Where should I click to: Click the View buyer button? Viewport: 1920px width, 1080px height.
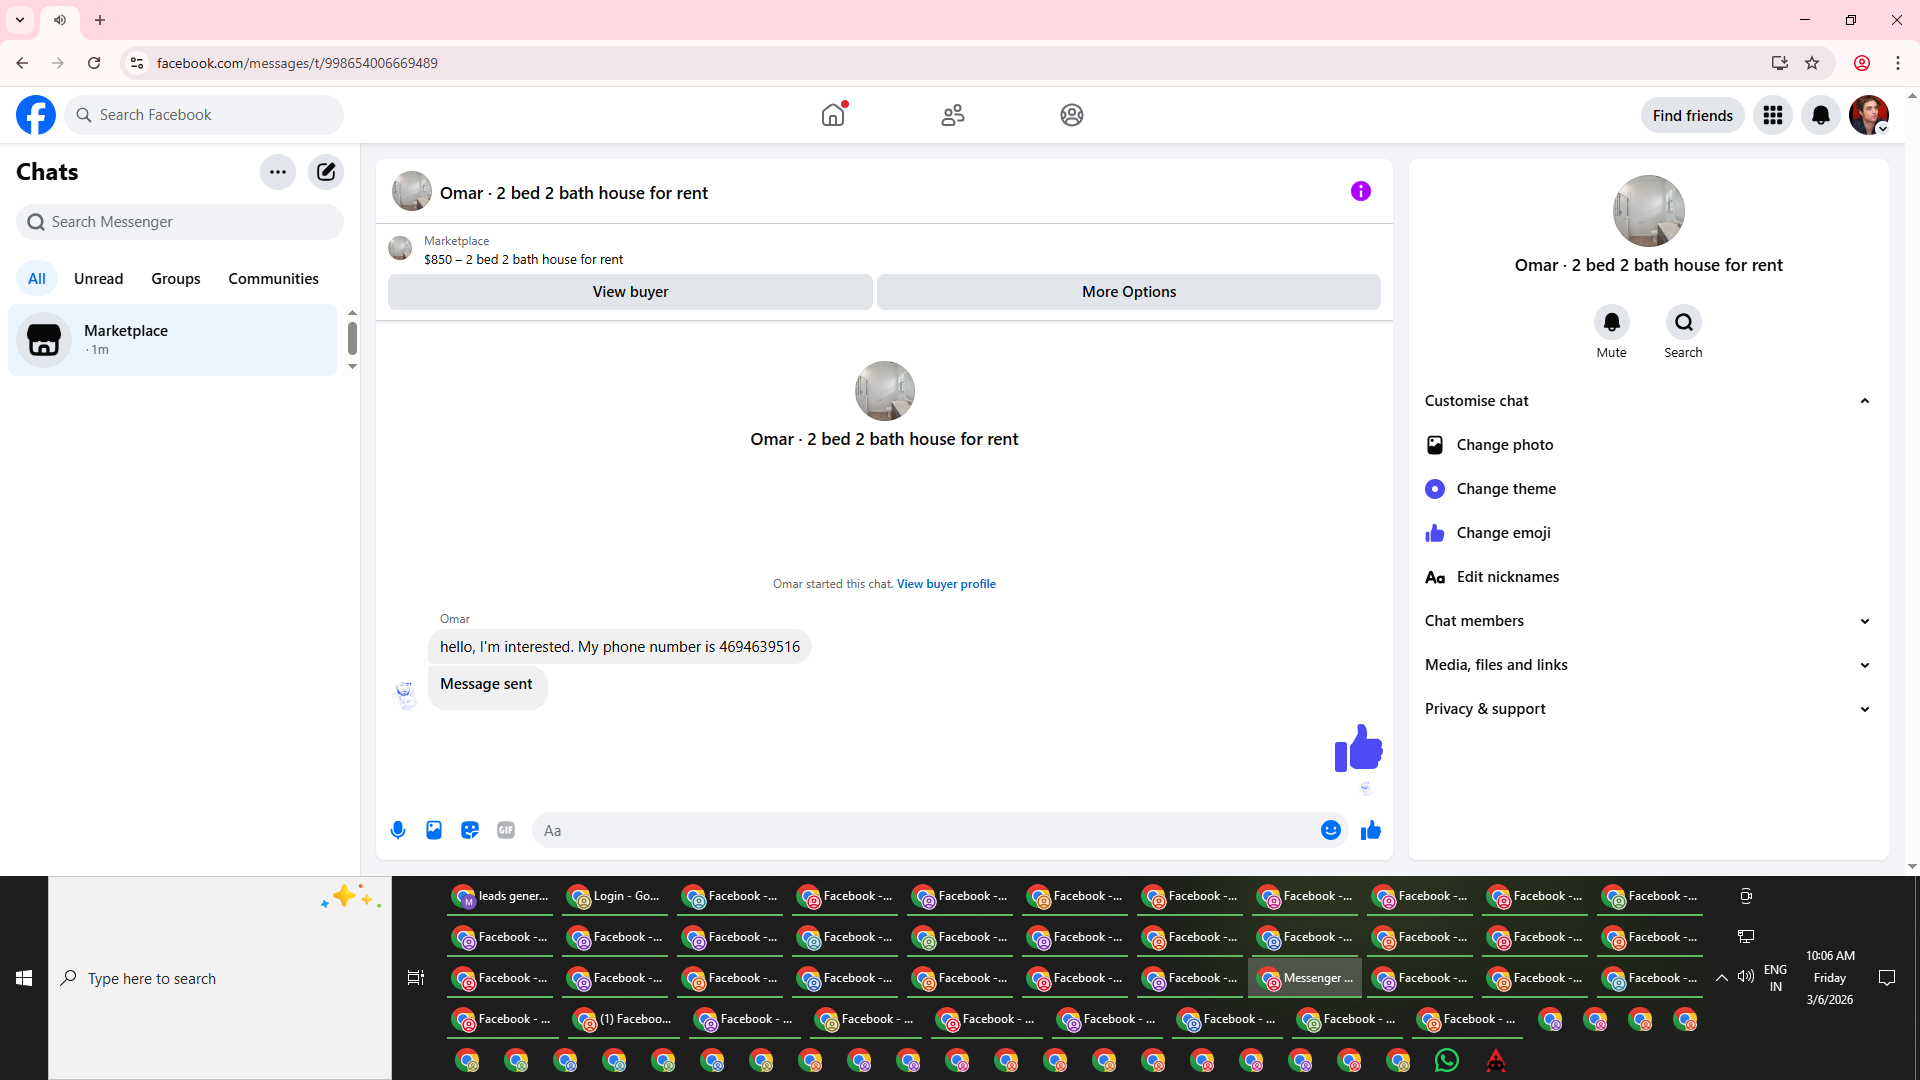point(630,292)
